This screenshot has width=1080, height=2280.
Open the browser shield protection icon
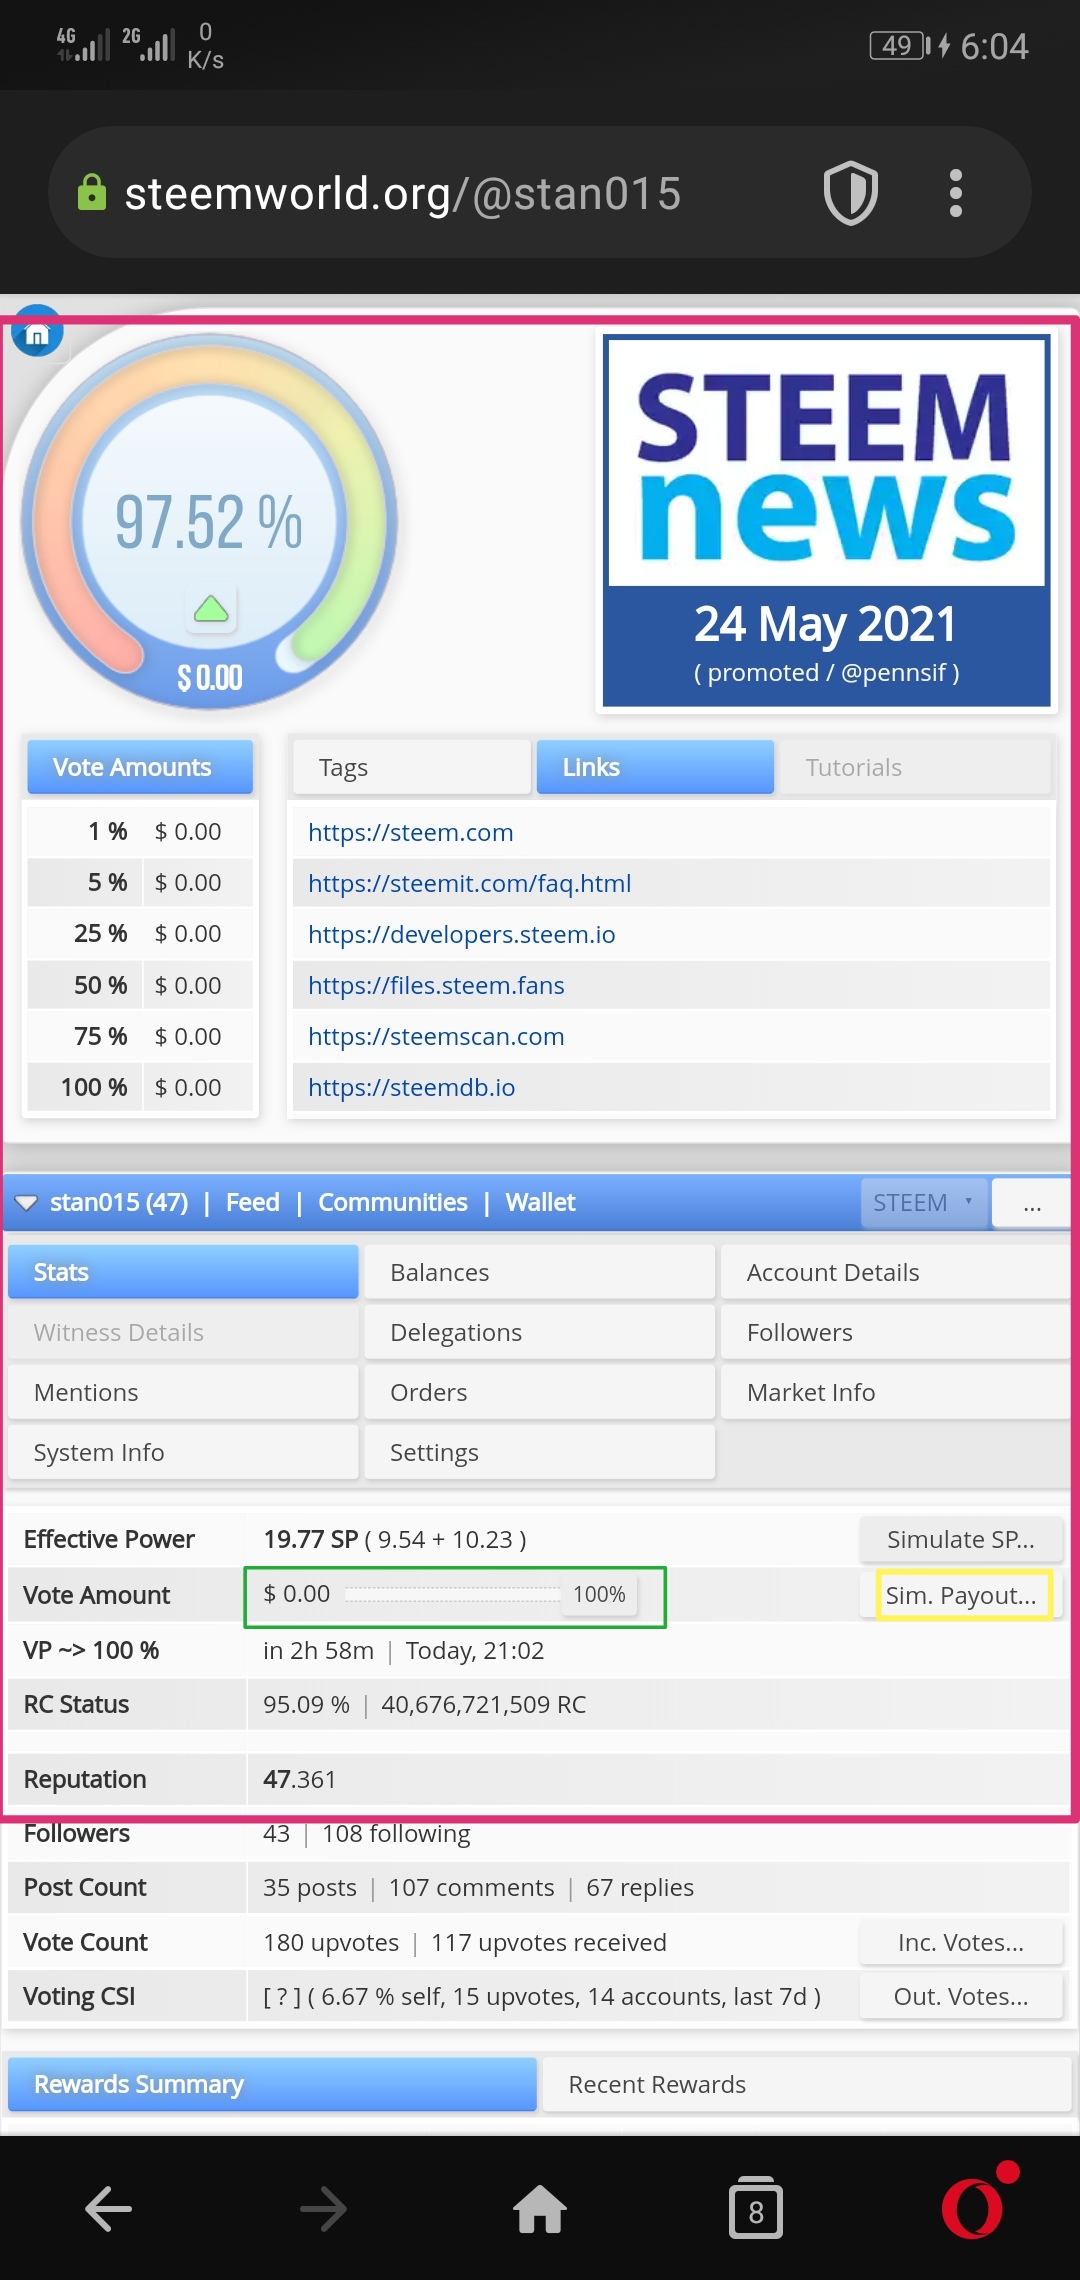pyautogui.click(x=850, y=193)
